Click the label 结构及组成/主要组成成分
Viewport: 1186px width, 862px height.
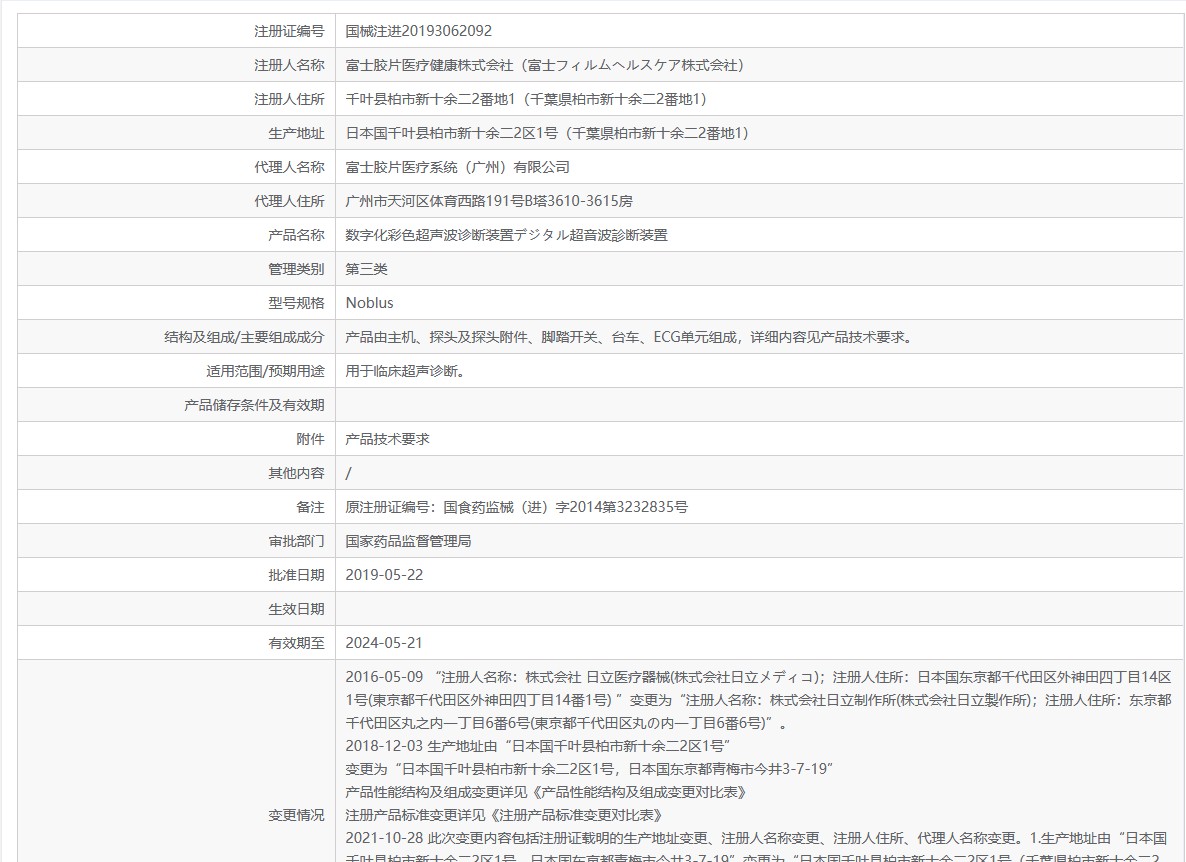click(x=244, y=337)
